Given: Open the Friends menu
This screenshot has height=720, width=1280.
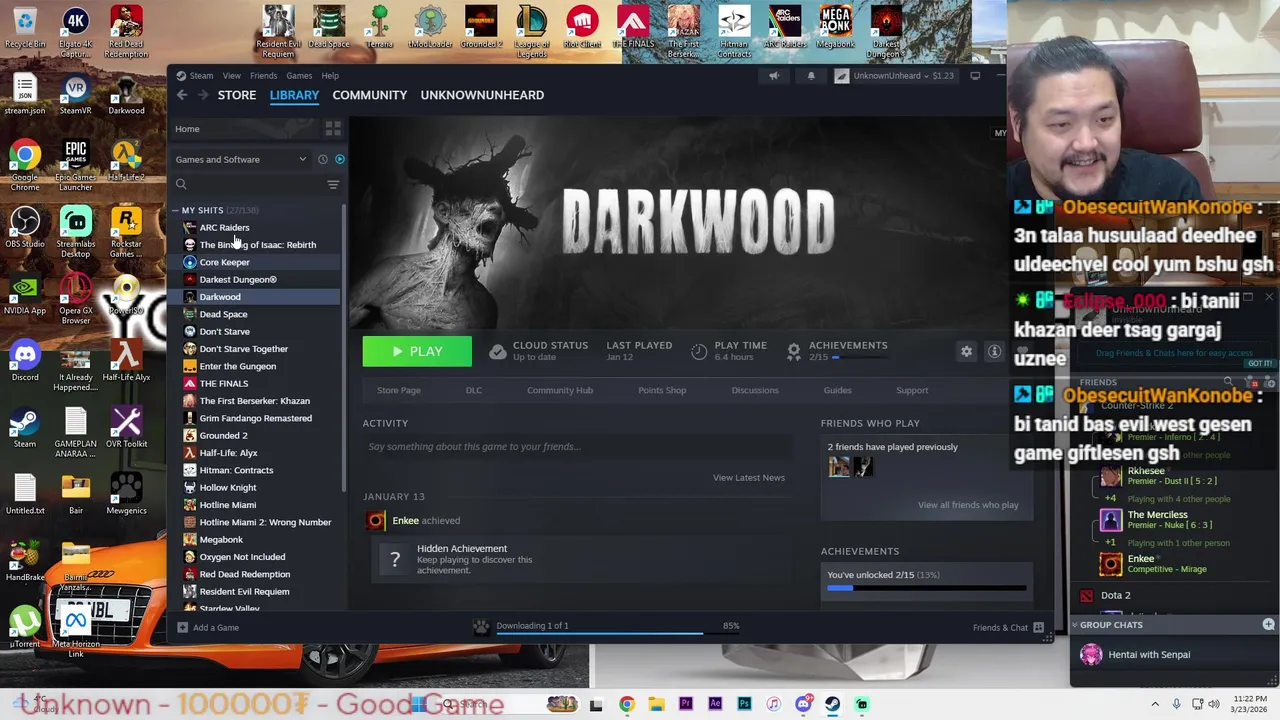Looking at the screenshot, I should [x=263, y=76].
